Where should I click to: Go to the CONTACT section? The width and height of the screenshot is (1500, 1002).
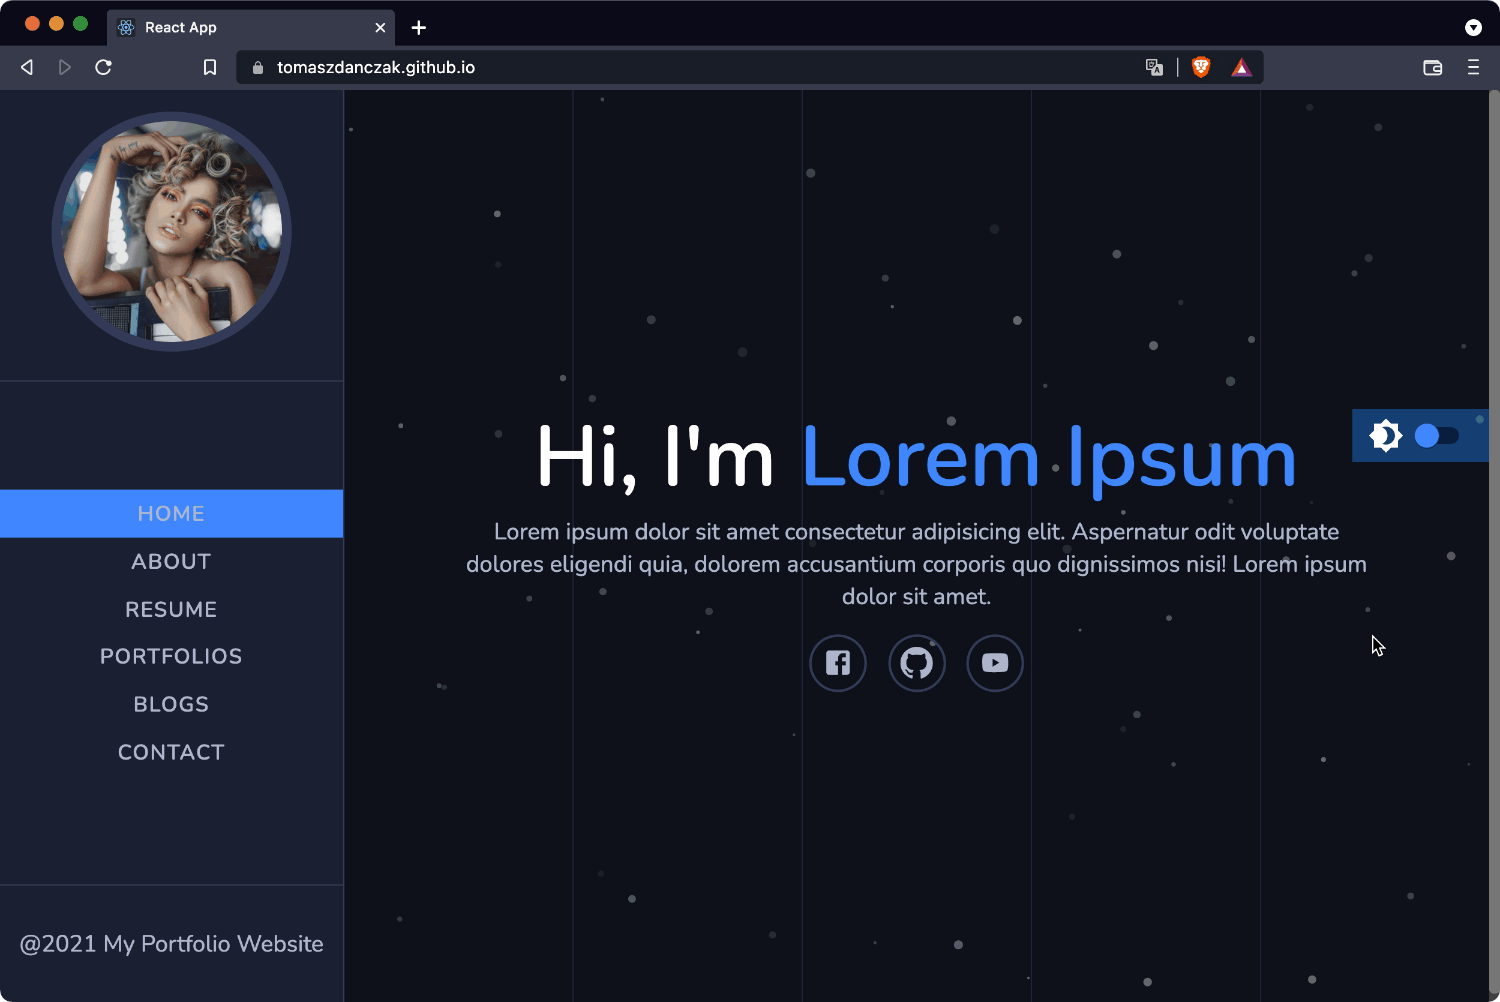(171, 751)
